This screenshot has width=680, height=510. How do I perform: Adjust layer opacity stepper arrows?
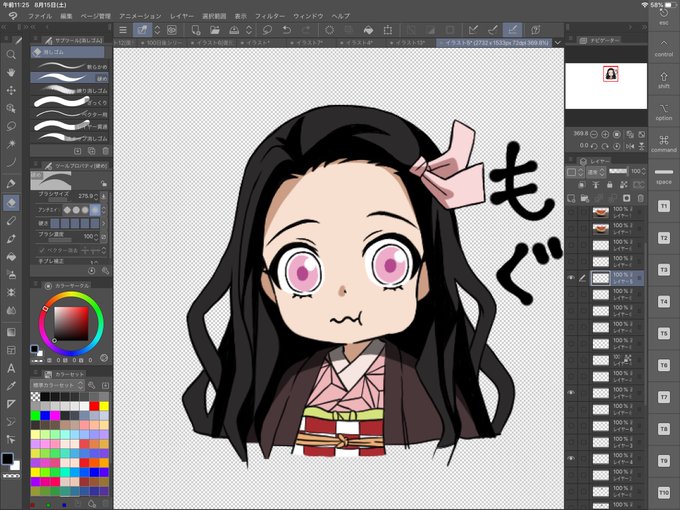click(x=643, y=172)
